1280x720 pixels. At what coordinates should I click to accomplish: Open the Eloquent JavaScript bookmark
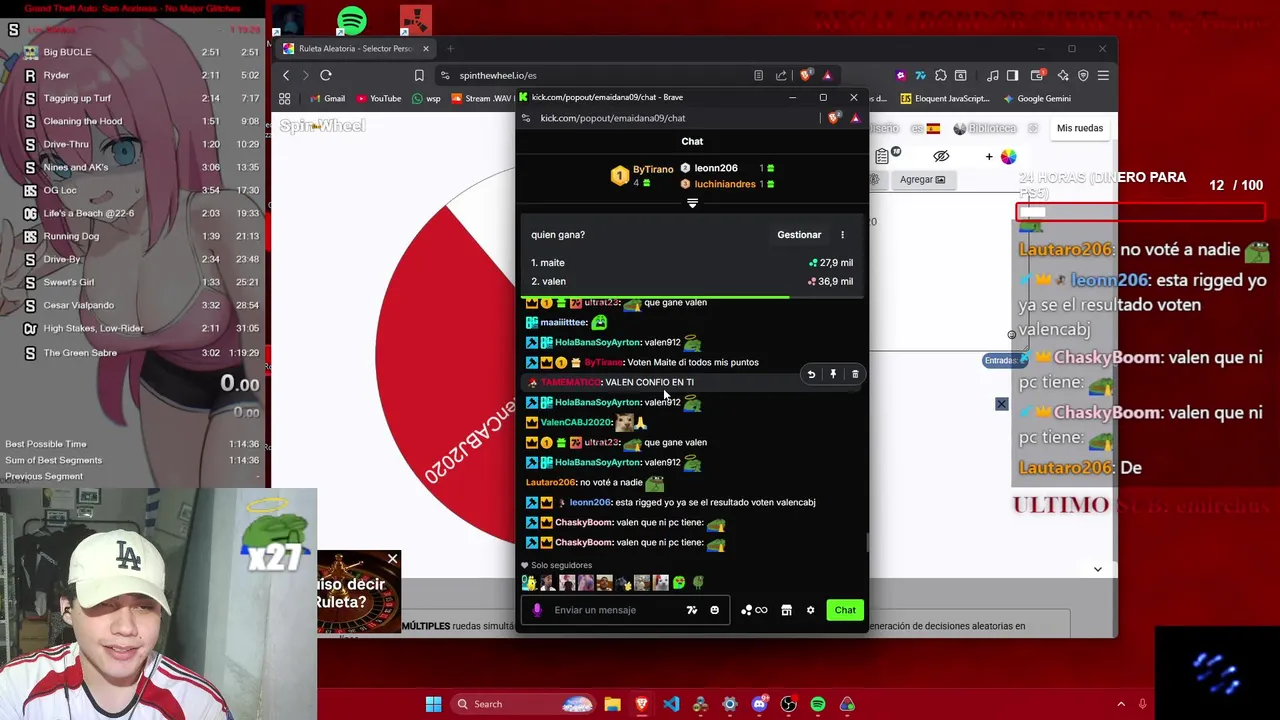click(x=945, y=98)
